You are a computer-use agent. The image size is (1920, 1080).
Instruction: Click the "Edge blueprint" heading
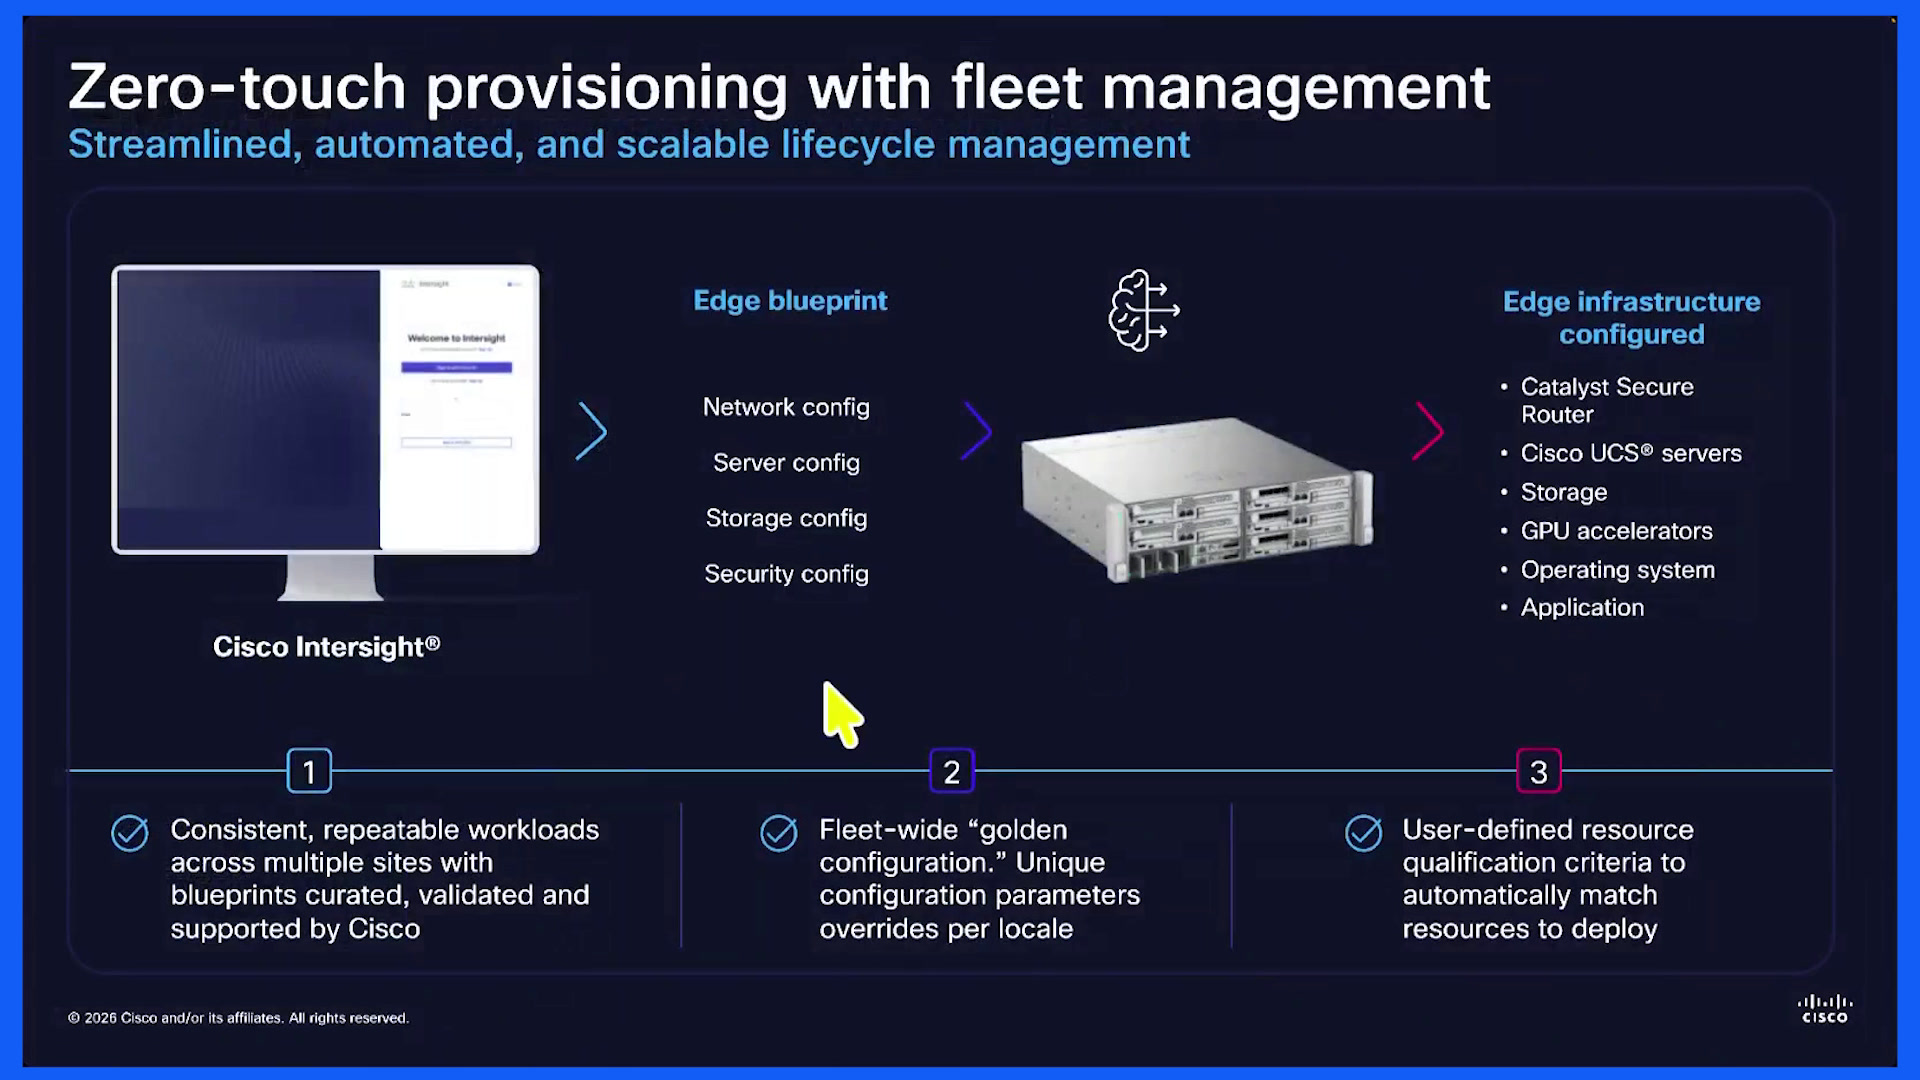(x=790, y=301)
